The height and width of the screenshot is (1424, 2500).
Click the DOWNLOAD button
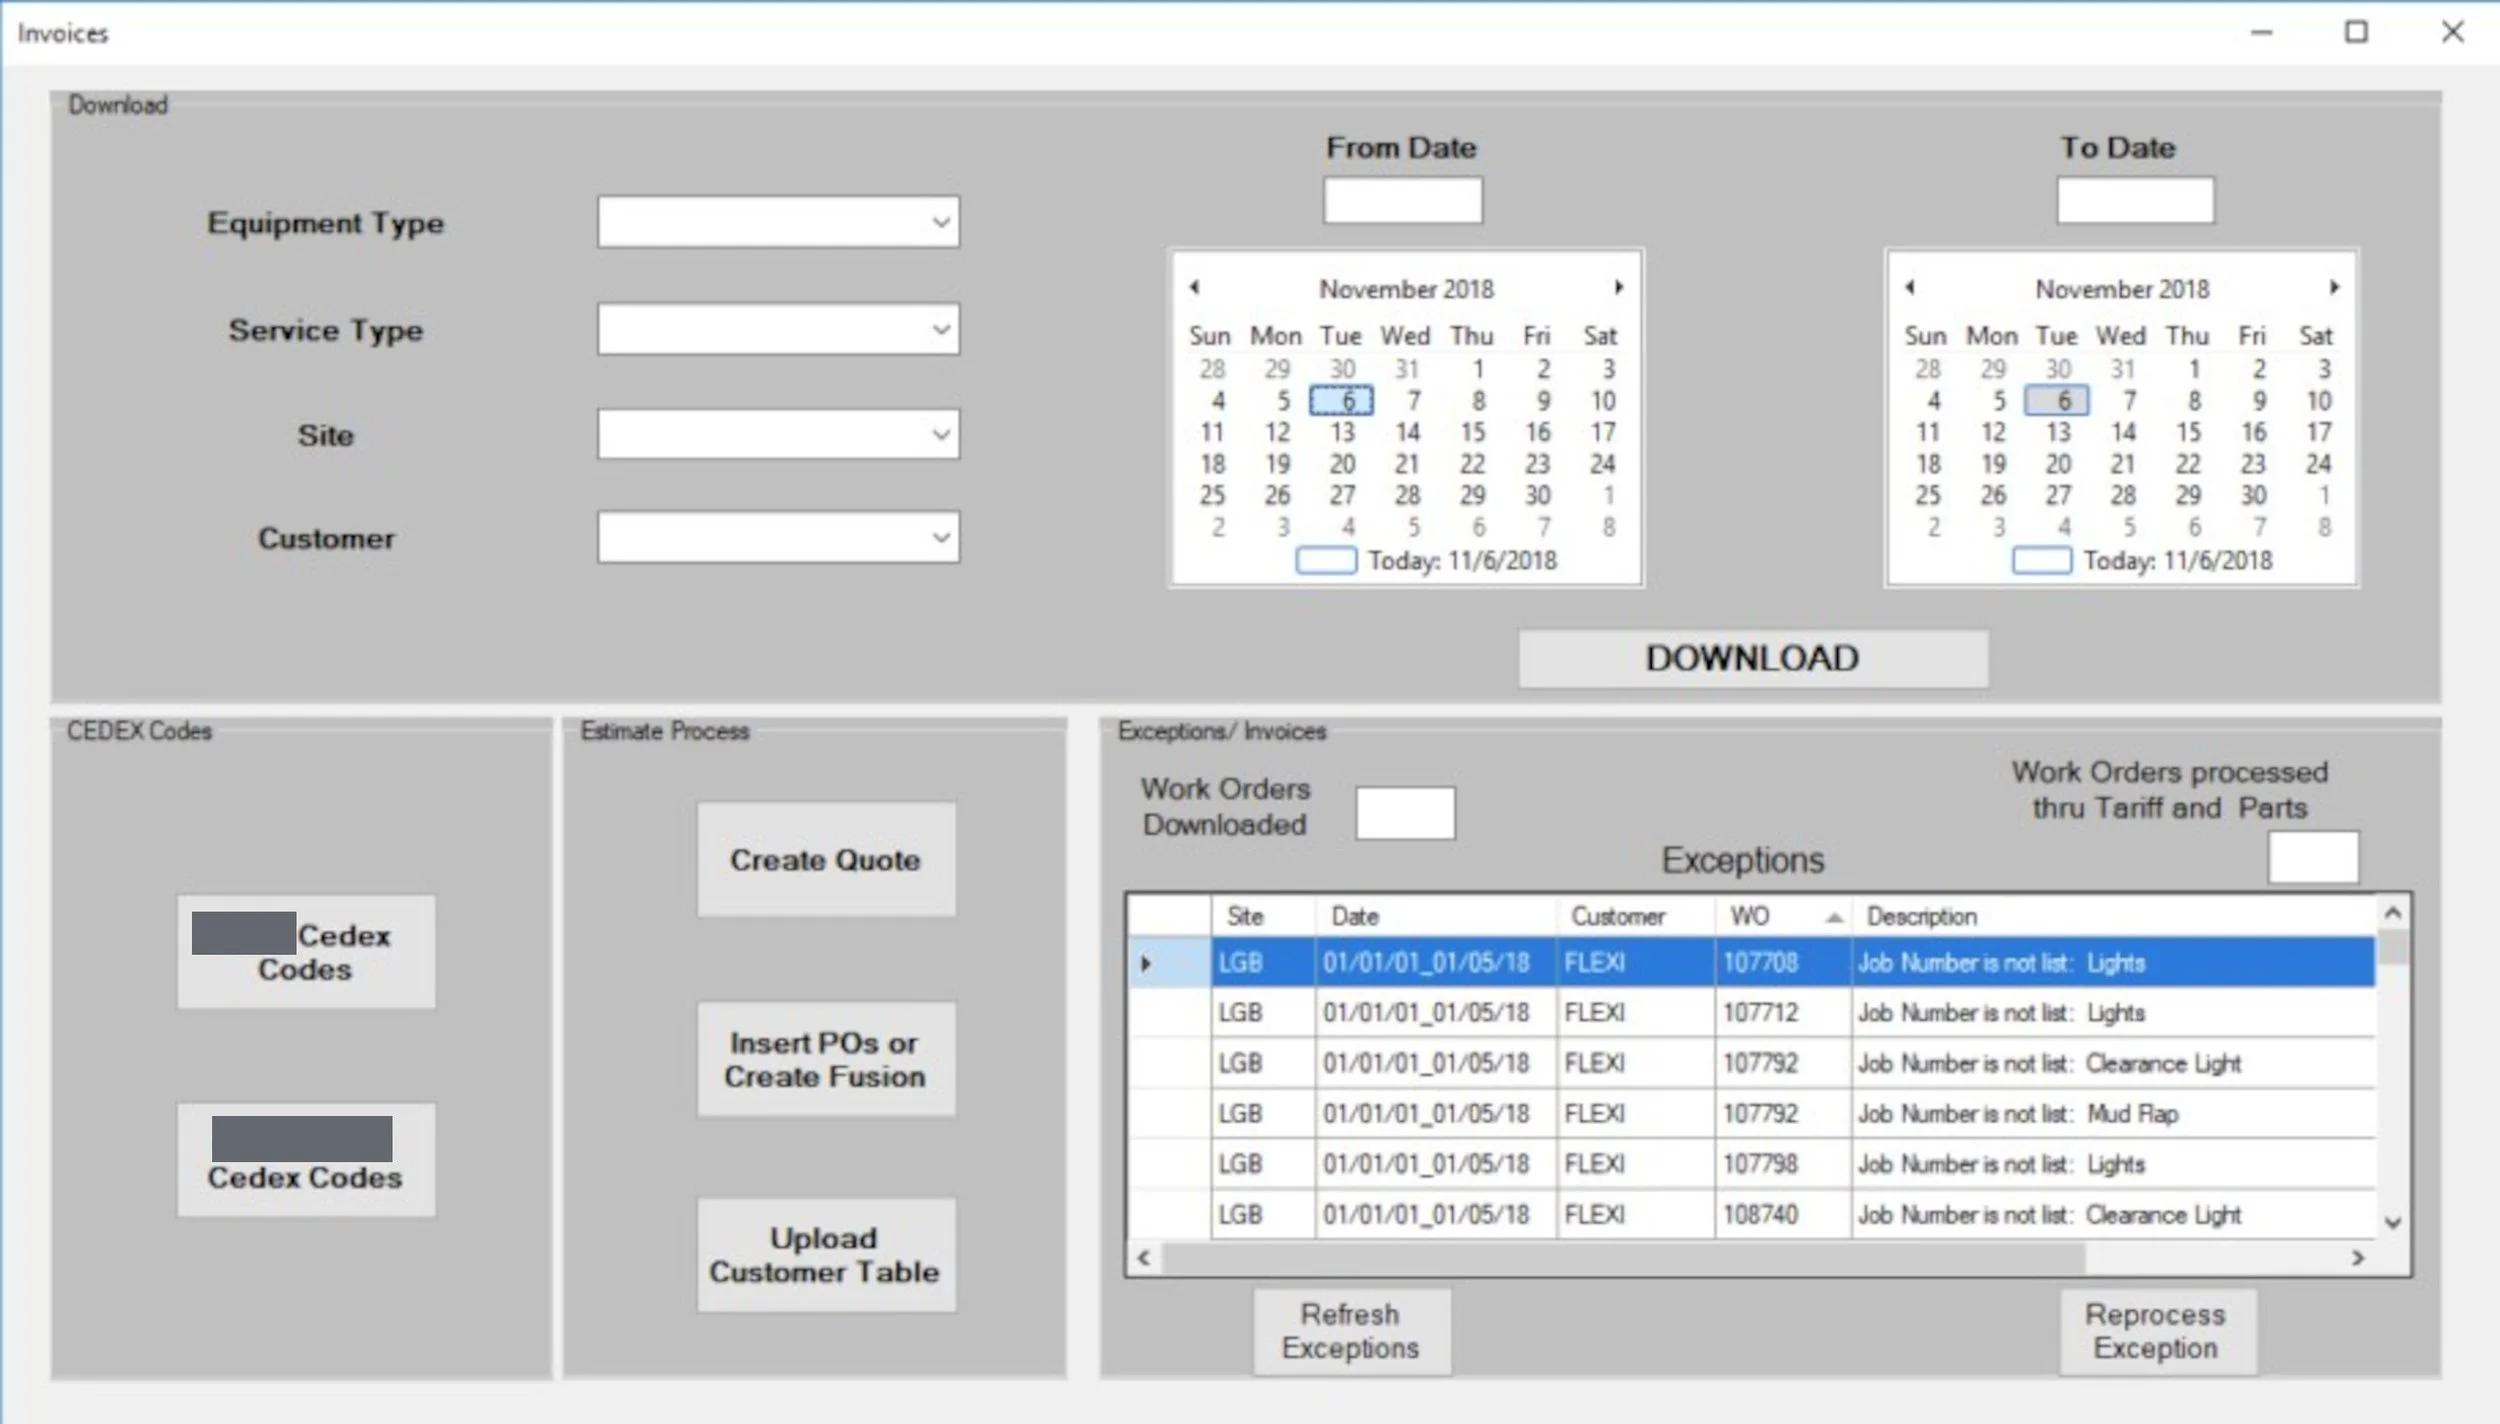pyautogui.click(x=1752, y=658)
